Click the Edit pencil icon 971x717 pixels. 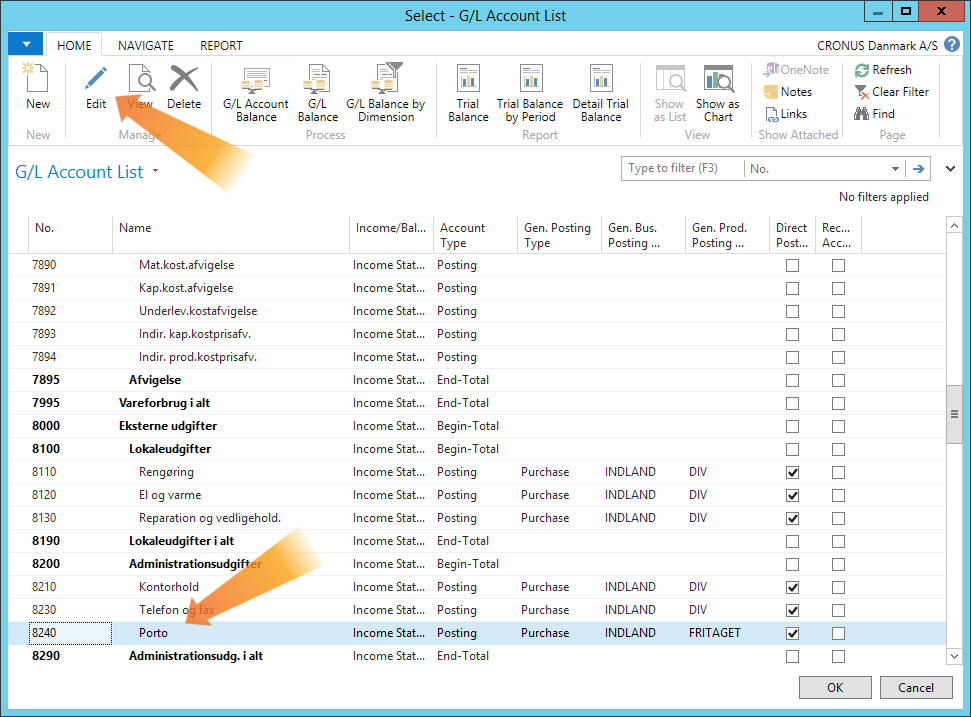96,79
